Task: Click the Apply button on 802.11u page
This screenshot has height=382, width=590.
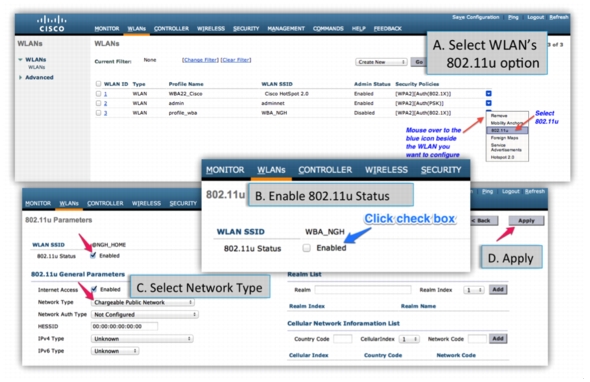Action: (526, 221)
